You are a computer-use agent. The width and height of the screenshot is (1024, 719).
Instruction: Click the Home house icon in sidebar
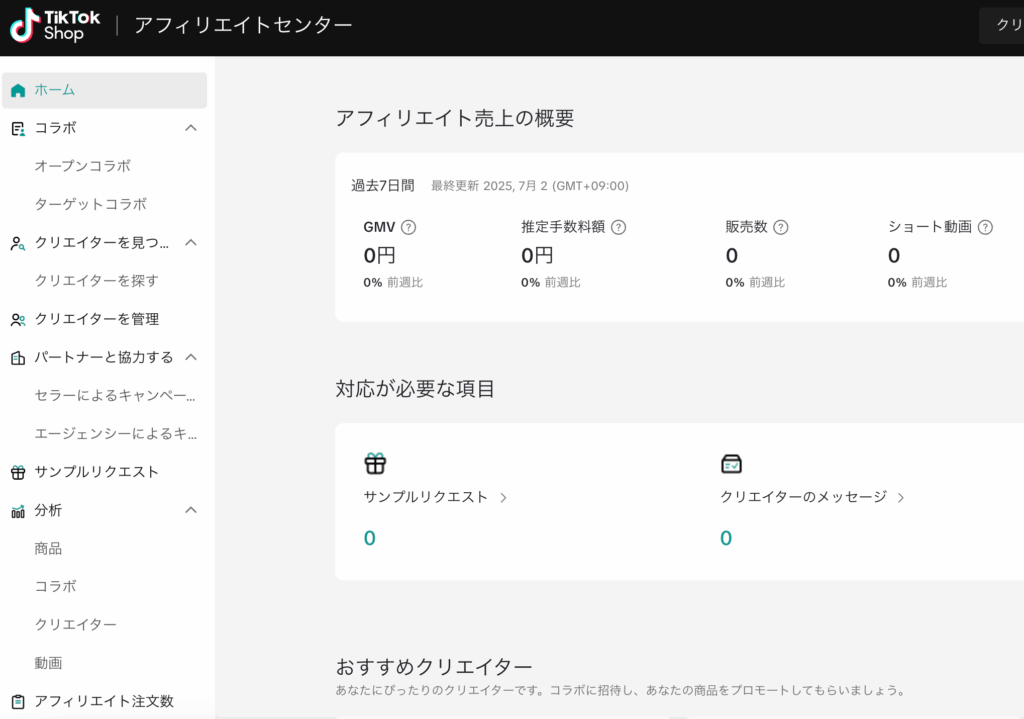click(18, 90)
